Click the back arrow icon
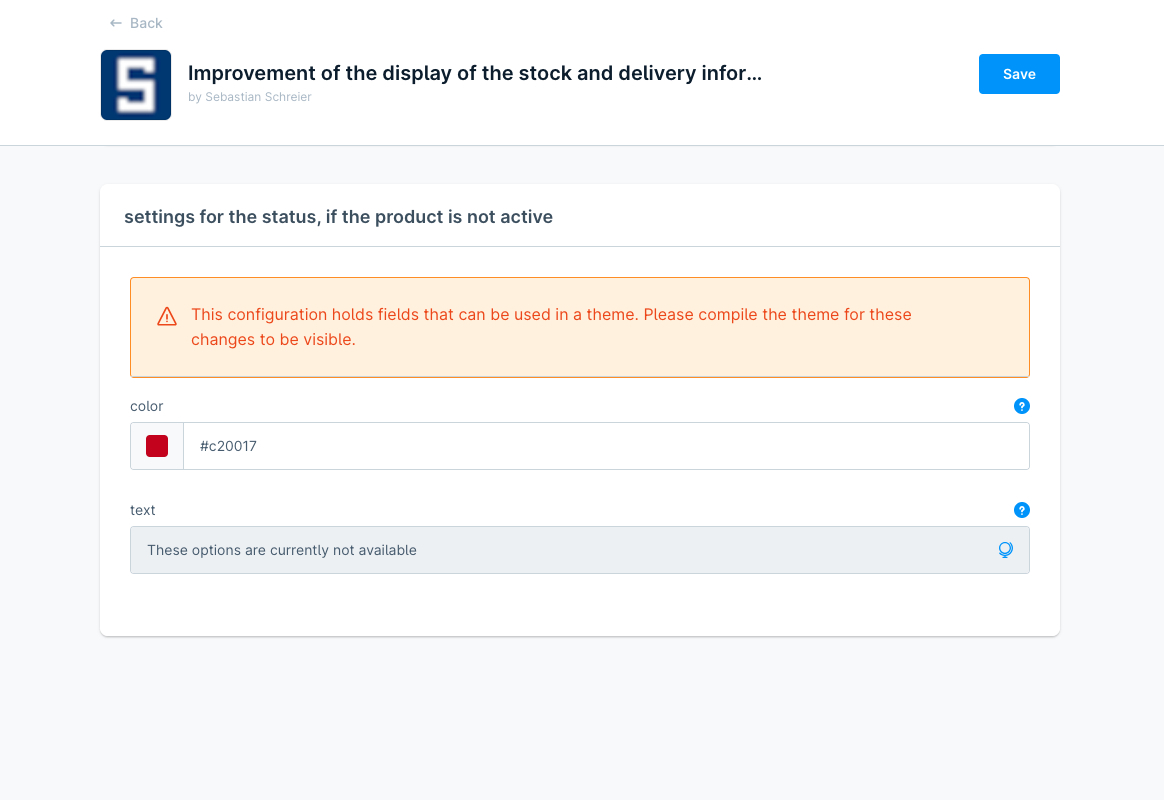The width and height of the screenshot is (1164, 800). tap(116, 23)
